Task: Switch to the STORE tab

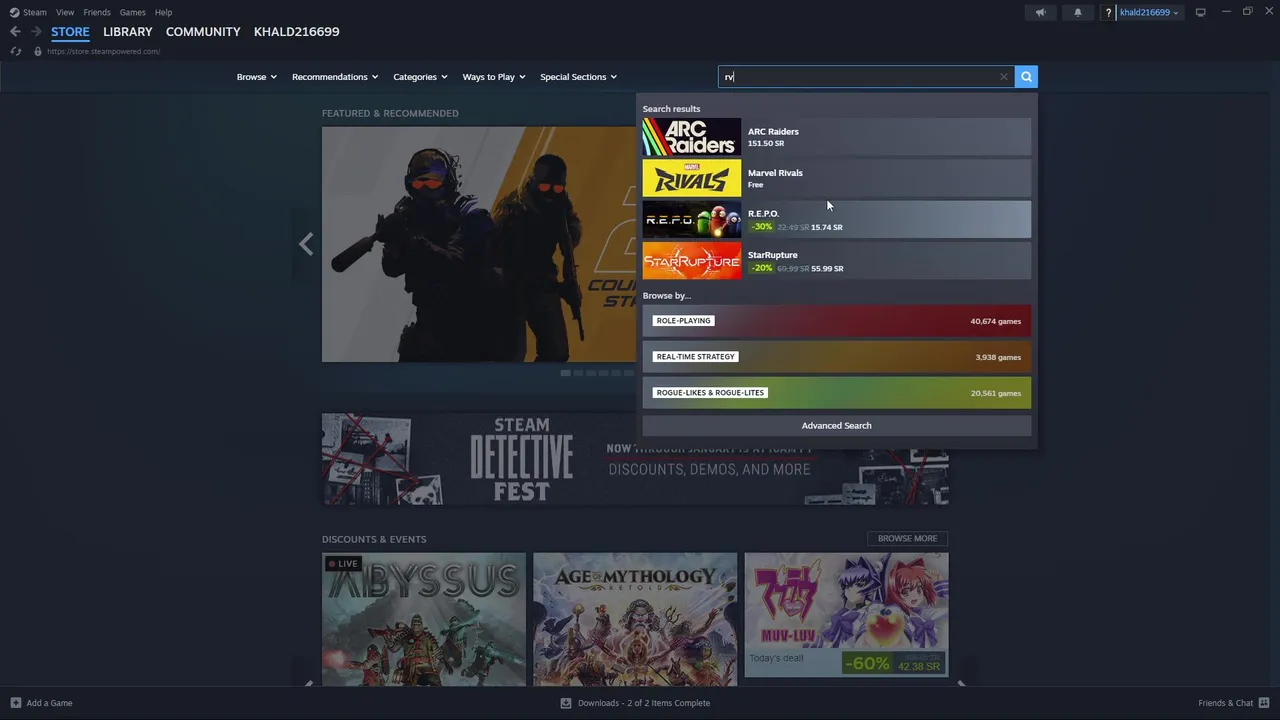Action: (70, 32)
